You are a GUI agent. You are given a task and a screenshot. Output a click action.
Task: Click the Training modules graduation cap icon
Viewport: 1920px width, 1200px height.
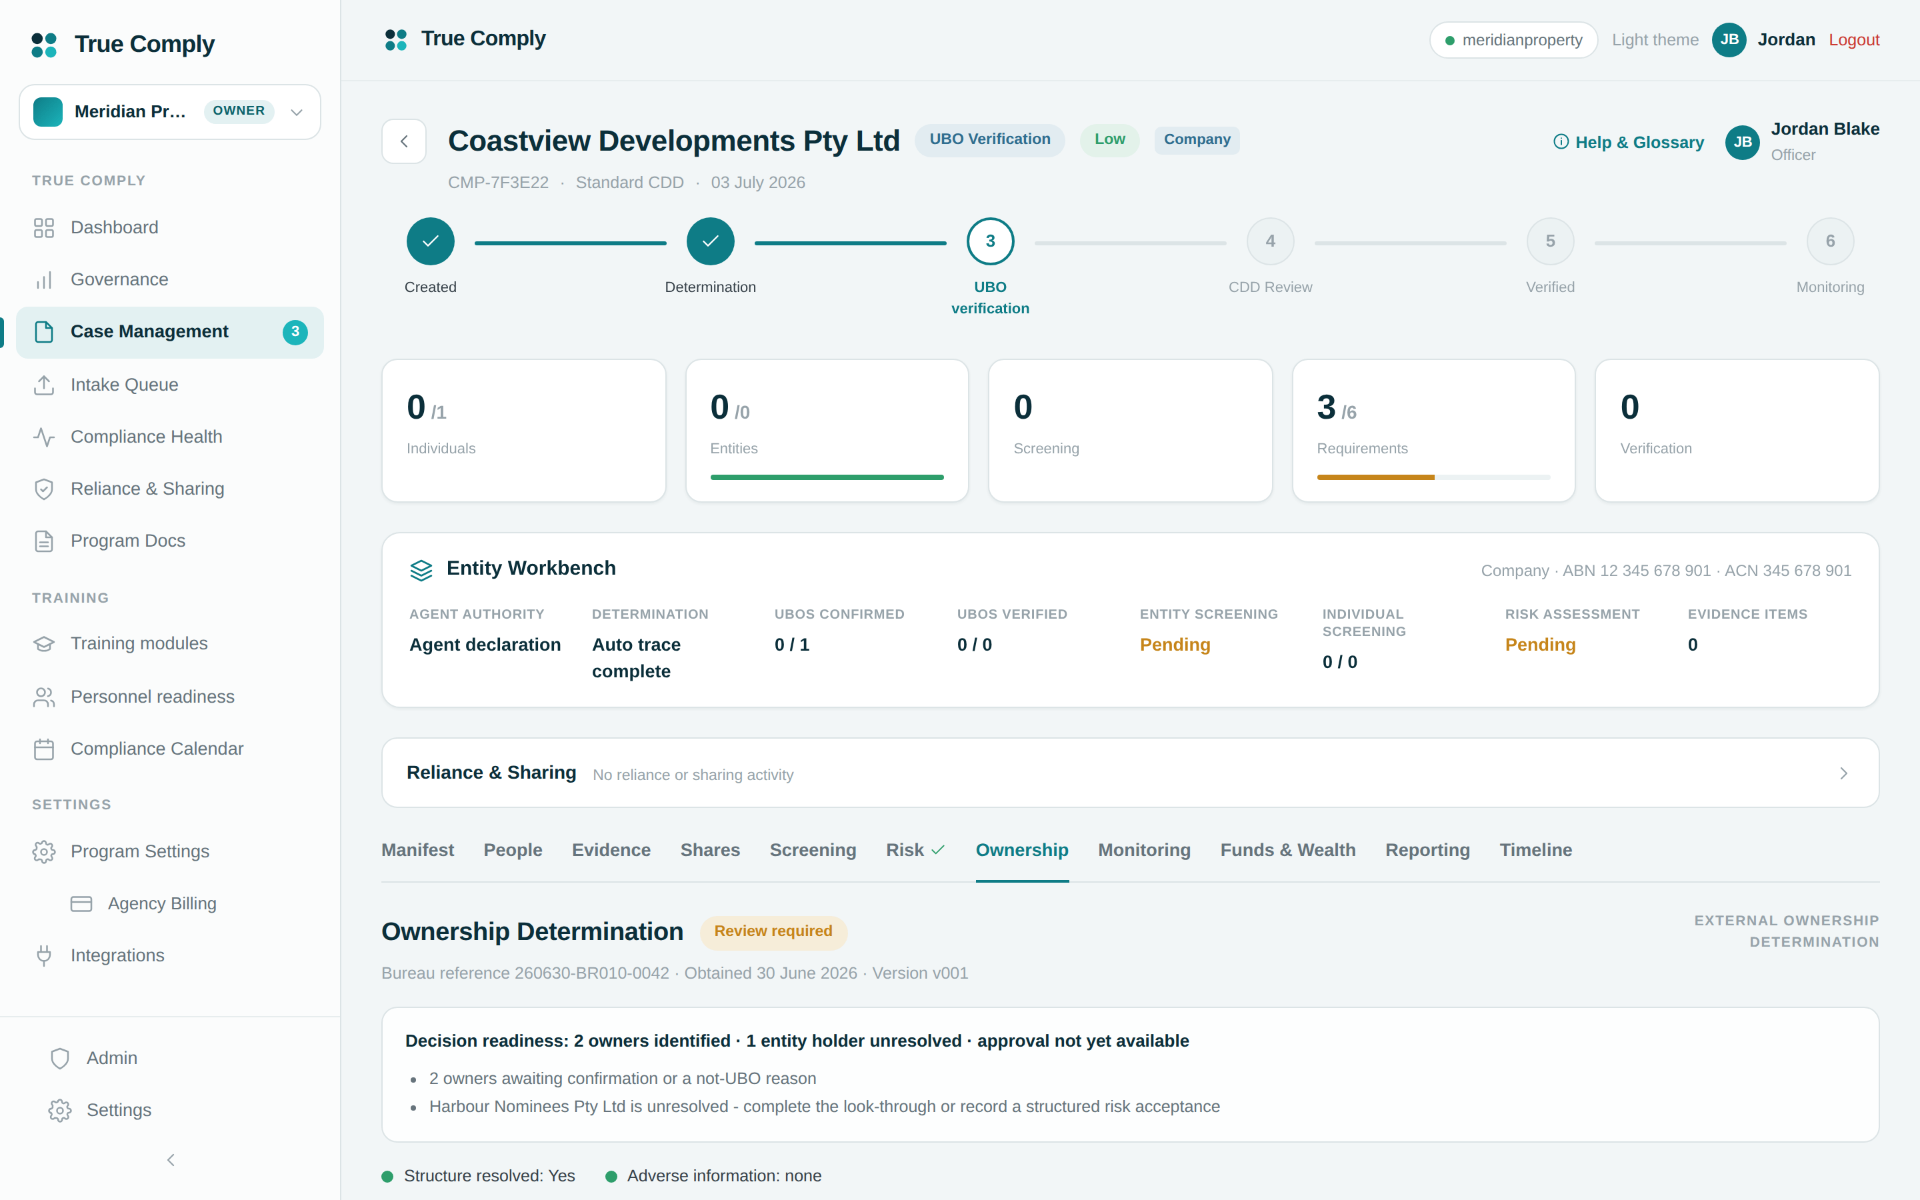click(44, 644)
